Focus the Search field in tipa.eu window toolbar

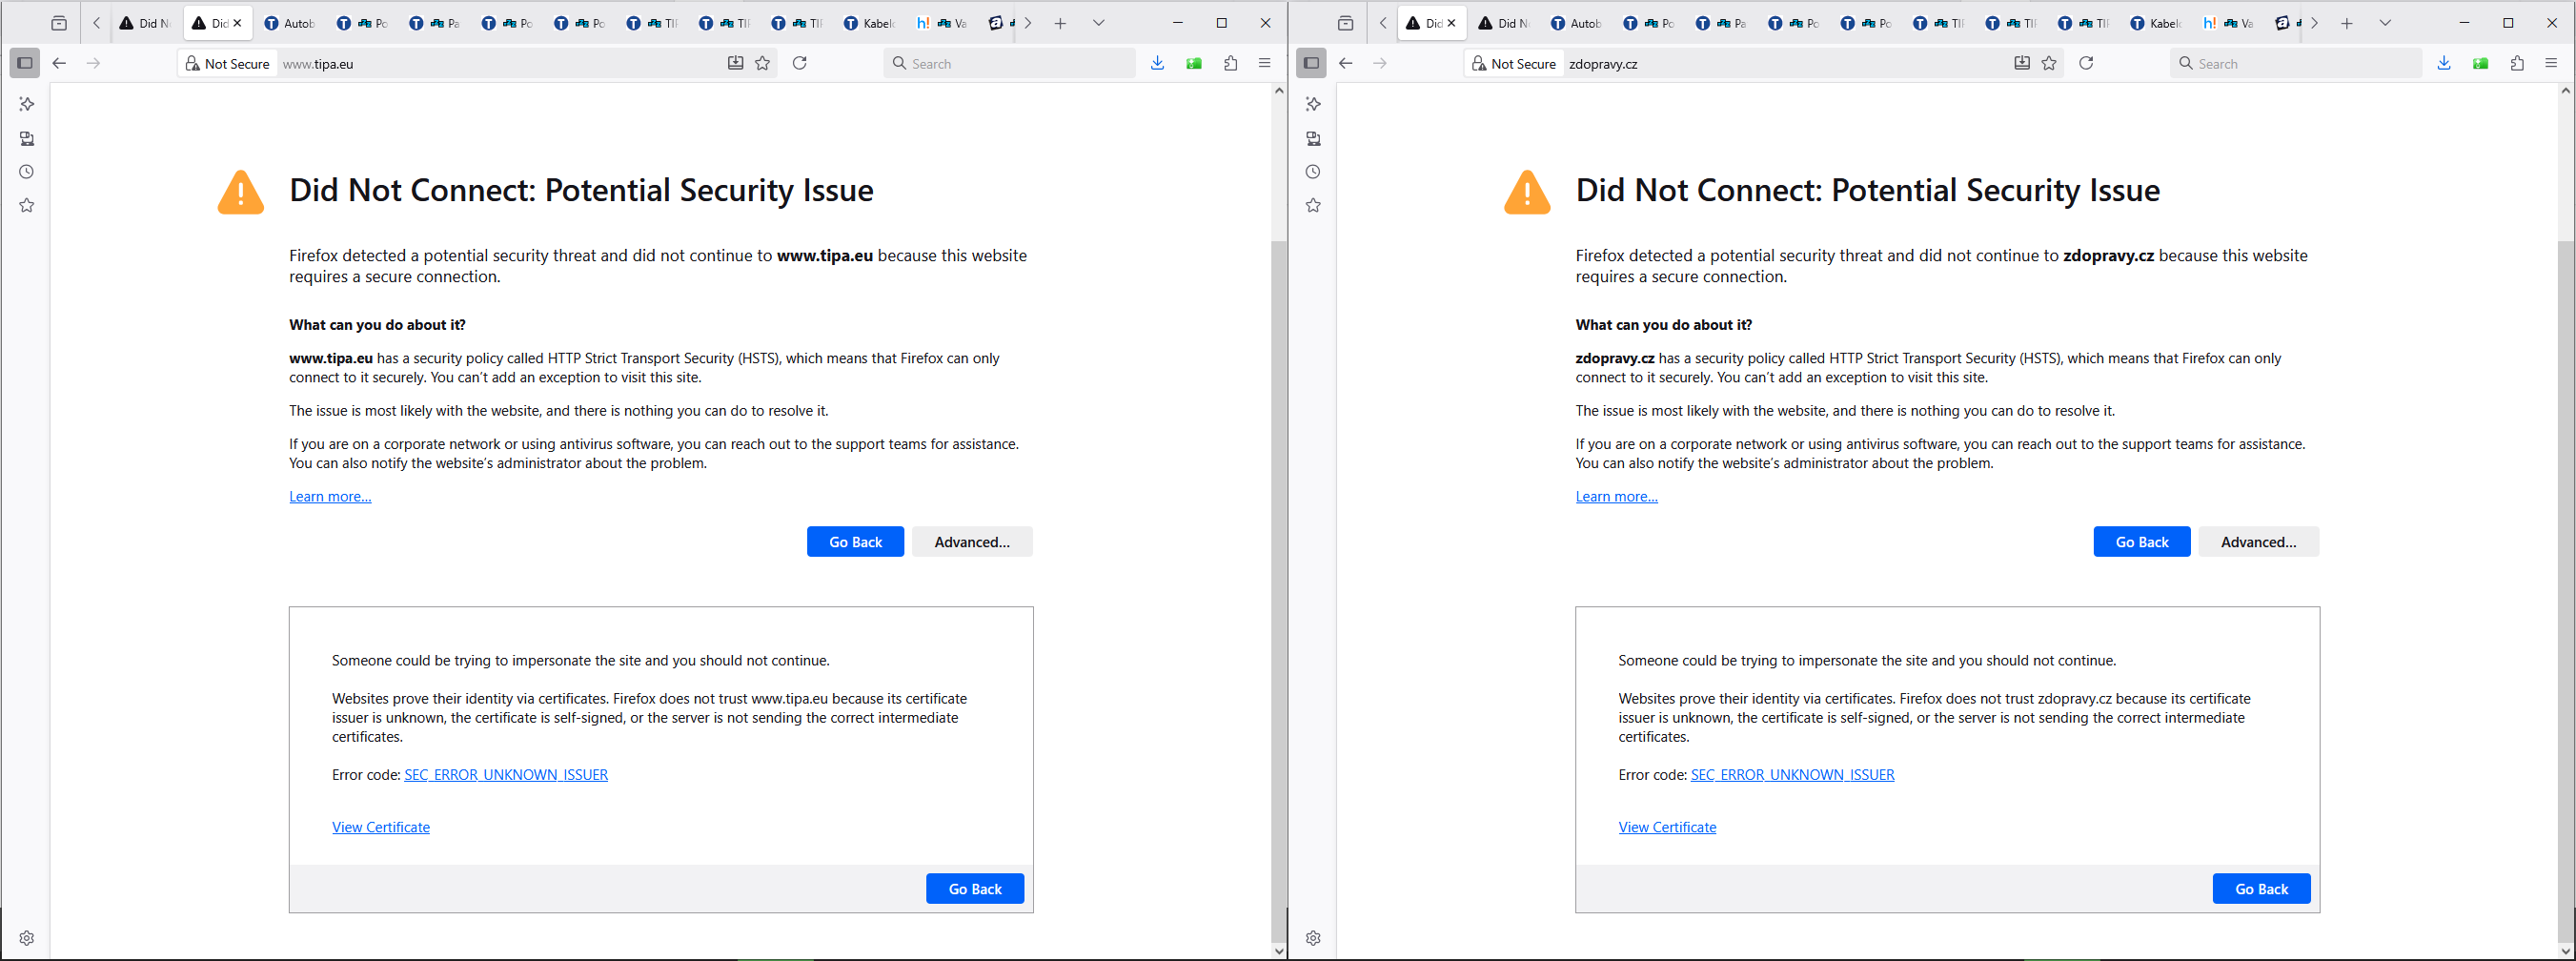click(1009, 63)
